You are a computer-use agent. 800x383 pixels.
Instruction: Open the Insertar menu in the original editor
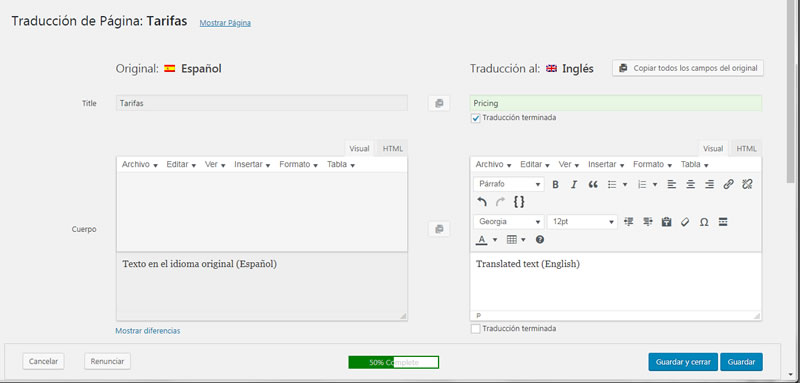pos(253,165)
